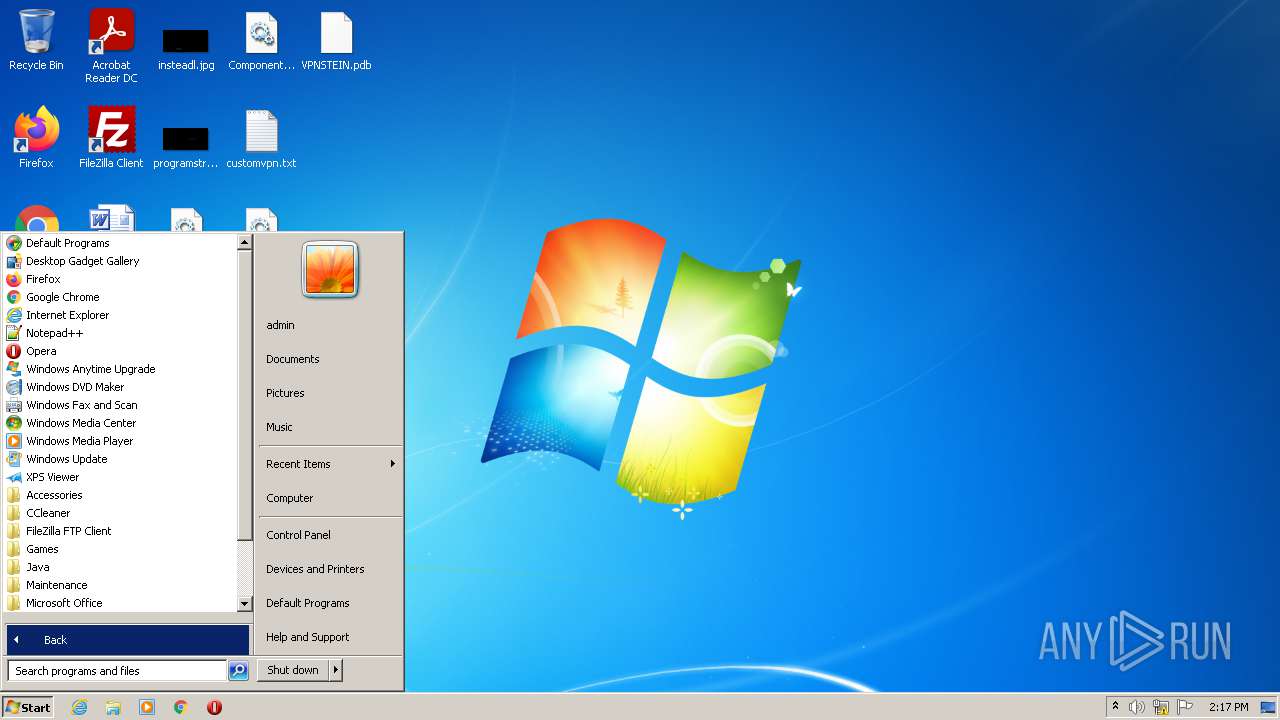Click the user account picture

tap(330, 270)
